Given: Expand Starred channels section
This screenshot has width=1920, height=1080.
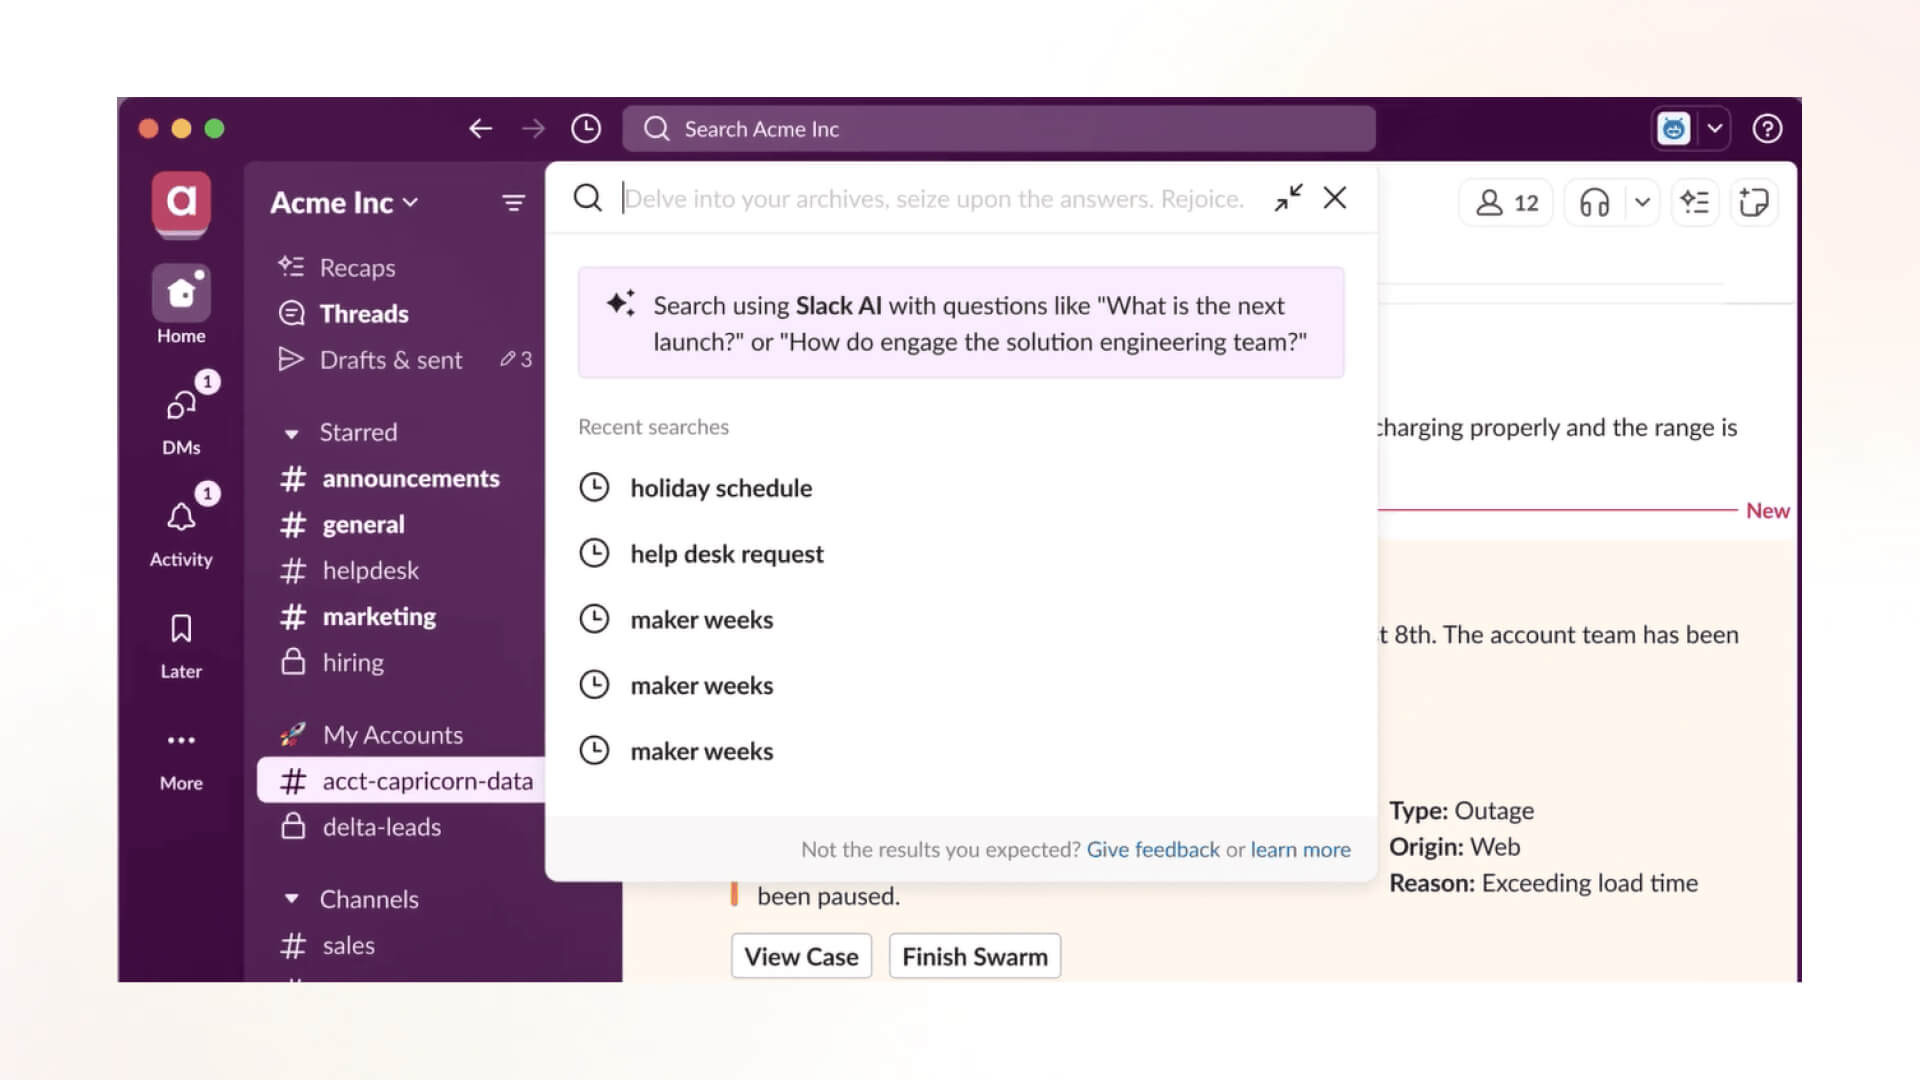Looking at the screenshot, I should click(291, 431).
